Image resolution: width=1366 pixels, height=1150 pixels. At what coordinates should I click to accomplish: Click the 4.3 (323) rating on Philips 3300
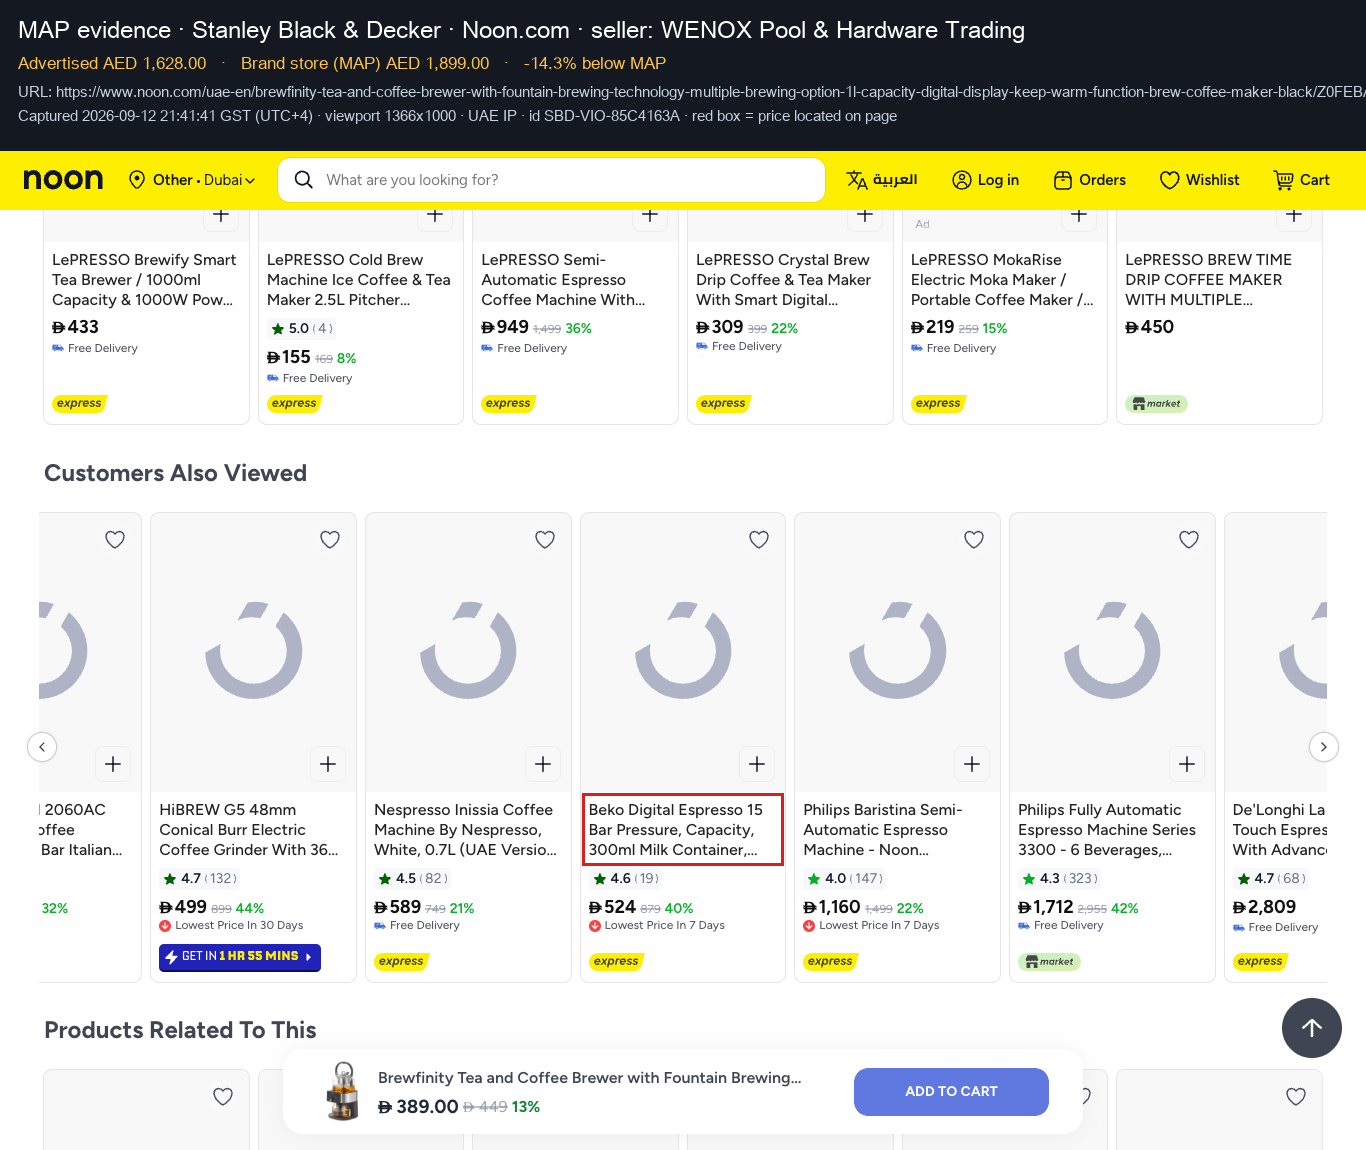tap(1060, 879)
